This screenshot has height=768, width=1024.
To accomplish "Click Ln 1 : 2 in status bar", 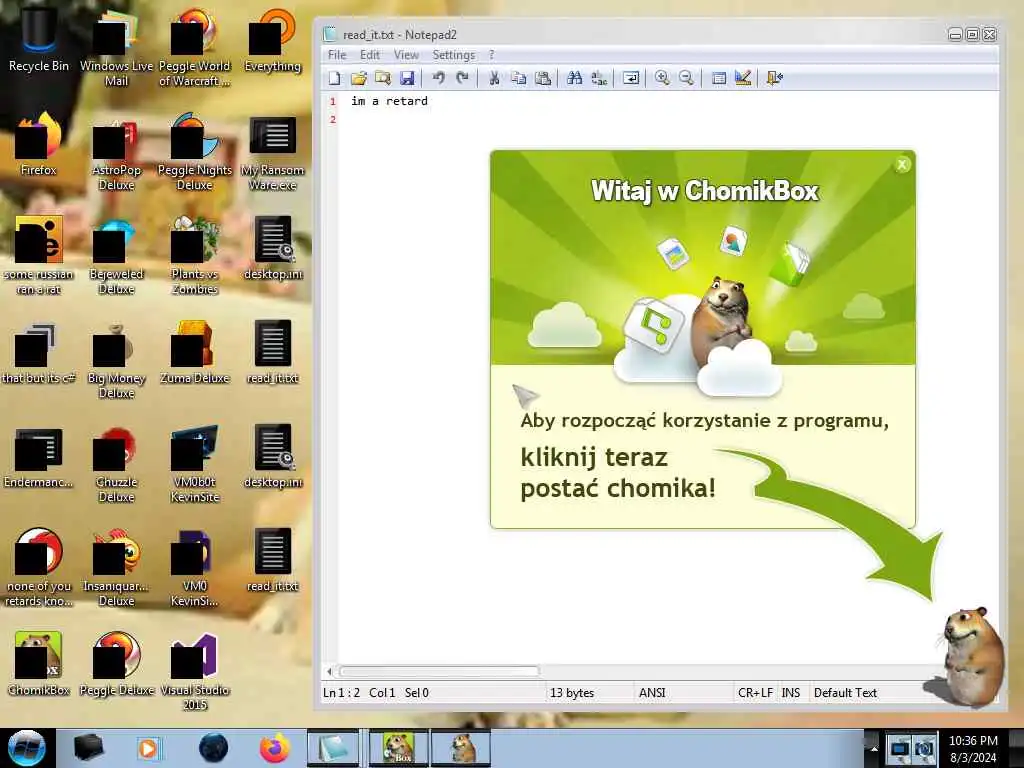I will pos(342,693).
